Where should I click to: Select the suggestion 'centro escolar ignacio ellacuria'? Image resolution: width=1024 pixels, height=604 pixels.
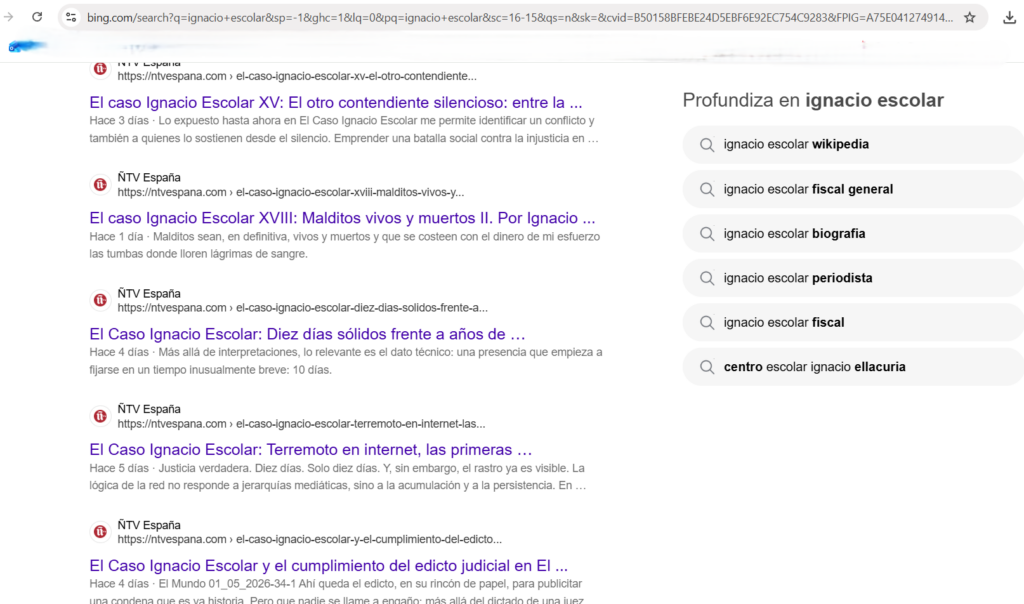853,367
